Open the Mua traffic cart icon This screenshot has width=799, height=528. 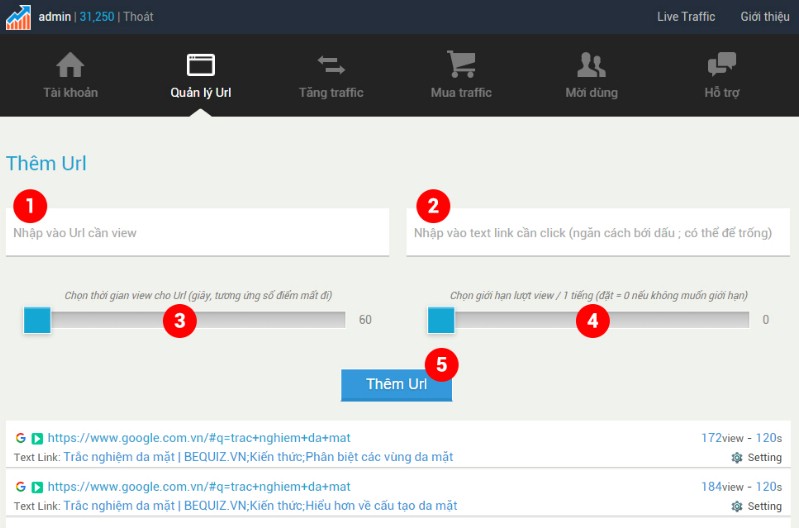point(461,64)
